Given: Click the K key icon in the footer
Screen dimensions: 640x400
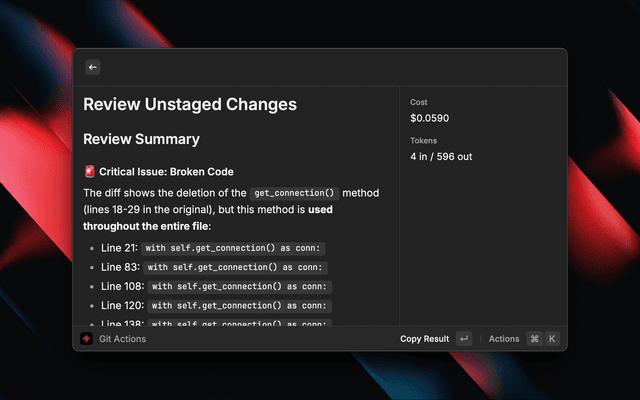Looking at the screenshot, I should (551, 339).
